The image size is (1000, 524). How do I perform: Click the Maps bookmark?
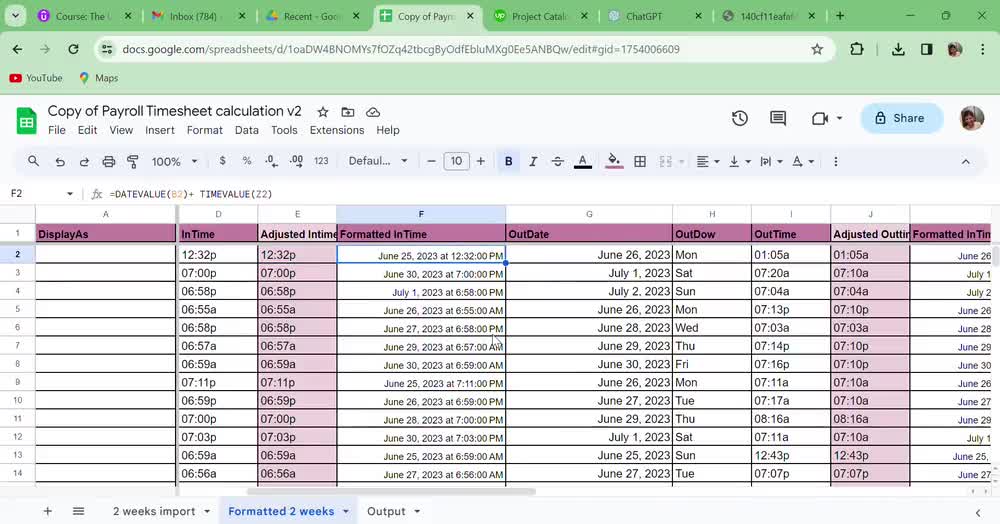tap(98, 78)
